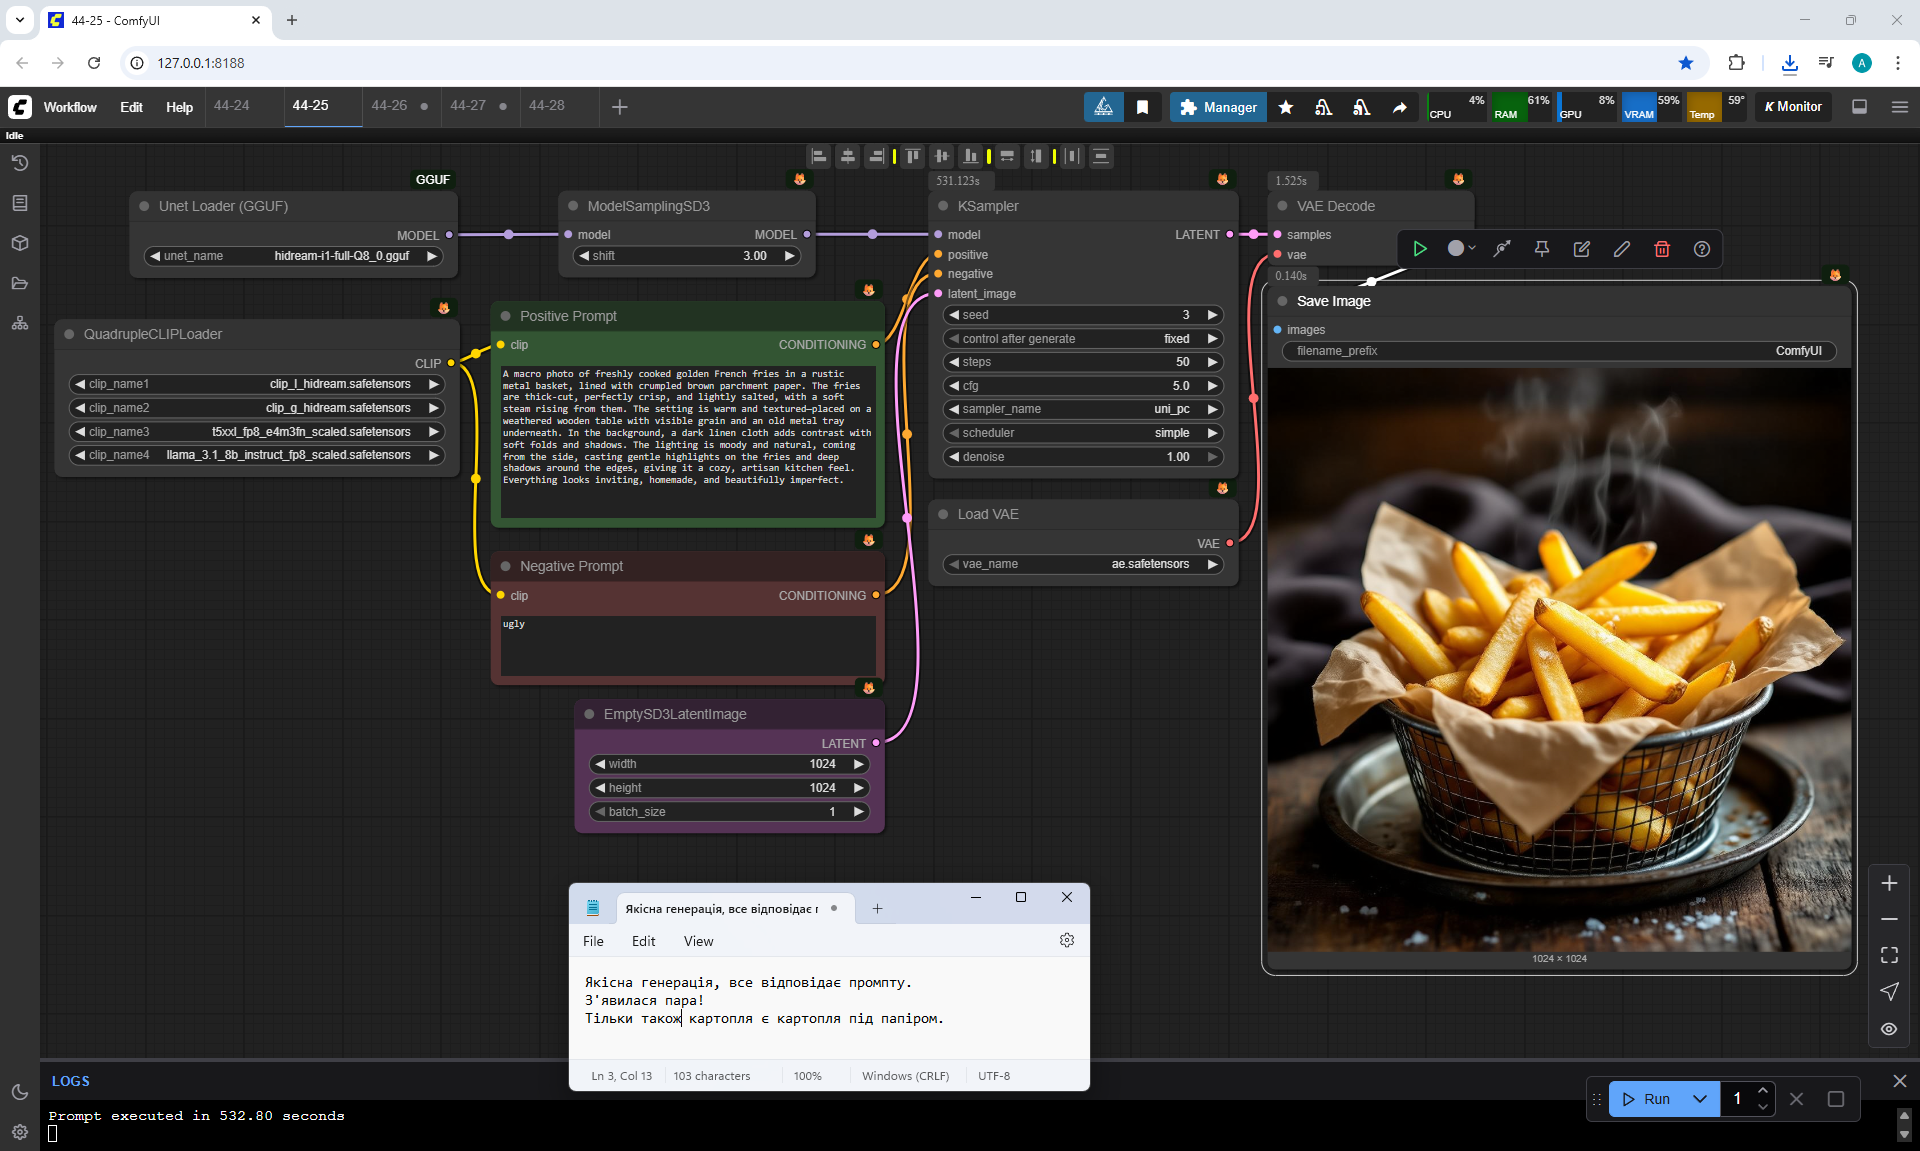Expand the Run button options arrow
Image resolution: width=1920 pixels, height=1151 pixels.
(1699, 1098)
